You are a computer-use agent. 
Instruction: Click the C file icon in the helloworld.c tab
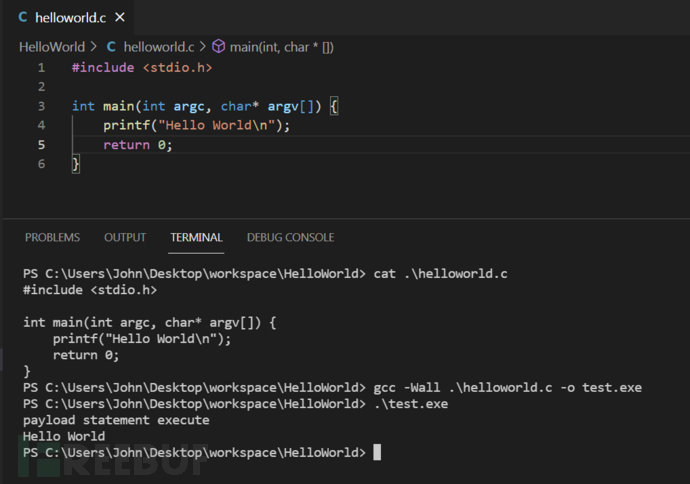tap(23, 18)
